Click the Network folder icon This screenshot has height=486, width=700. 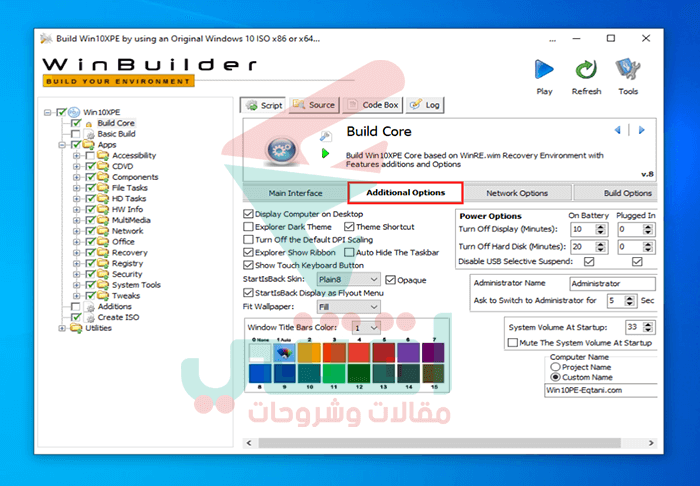click(103, 231)
